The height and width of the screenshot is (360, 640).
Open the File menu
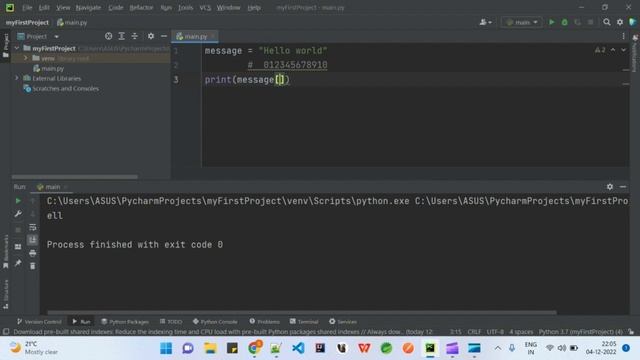point(27,7)
